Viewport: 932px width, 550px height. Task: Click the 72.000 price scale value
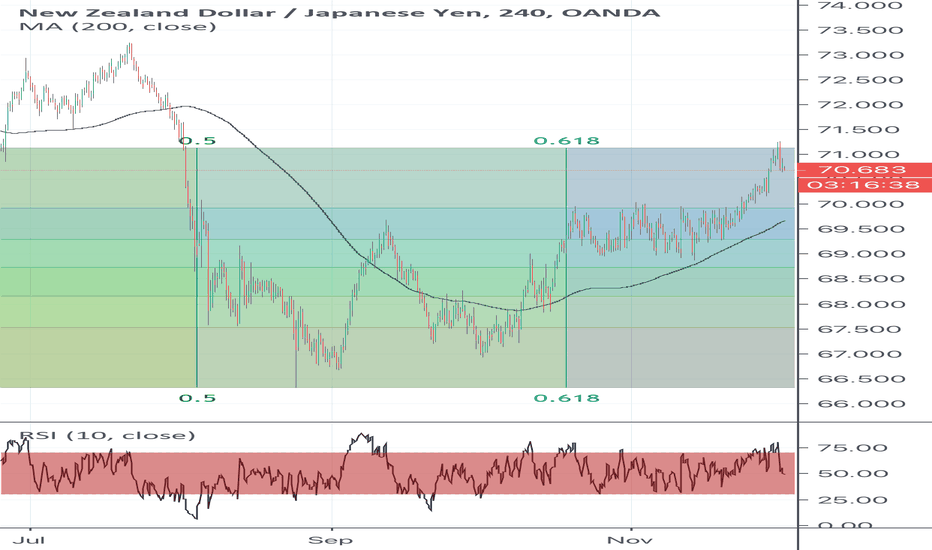pyautogui.click(x=867, y=105)
